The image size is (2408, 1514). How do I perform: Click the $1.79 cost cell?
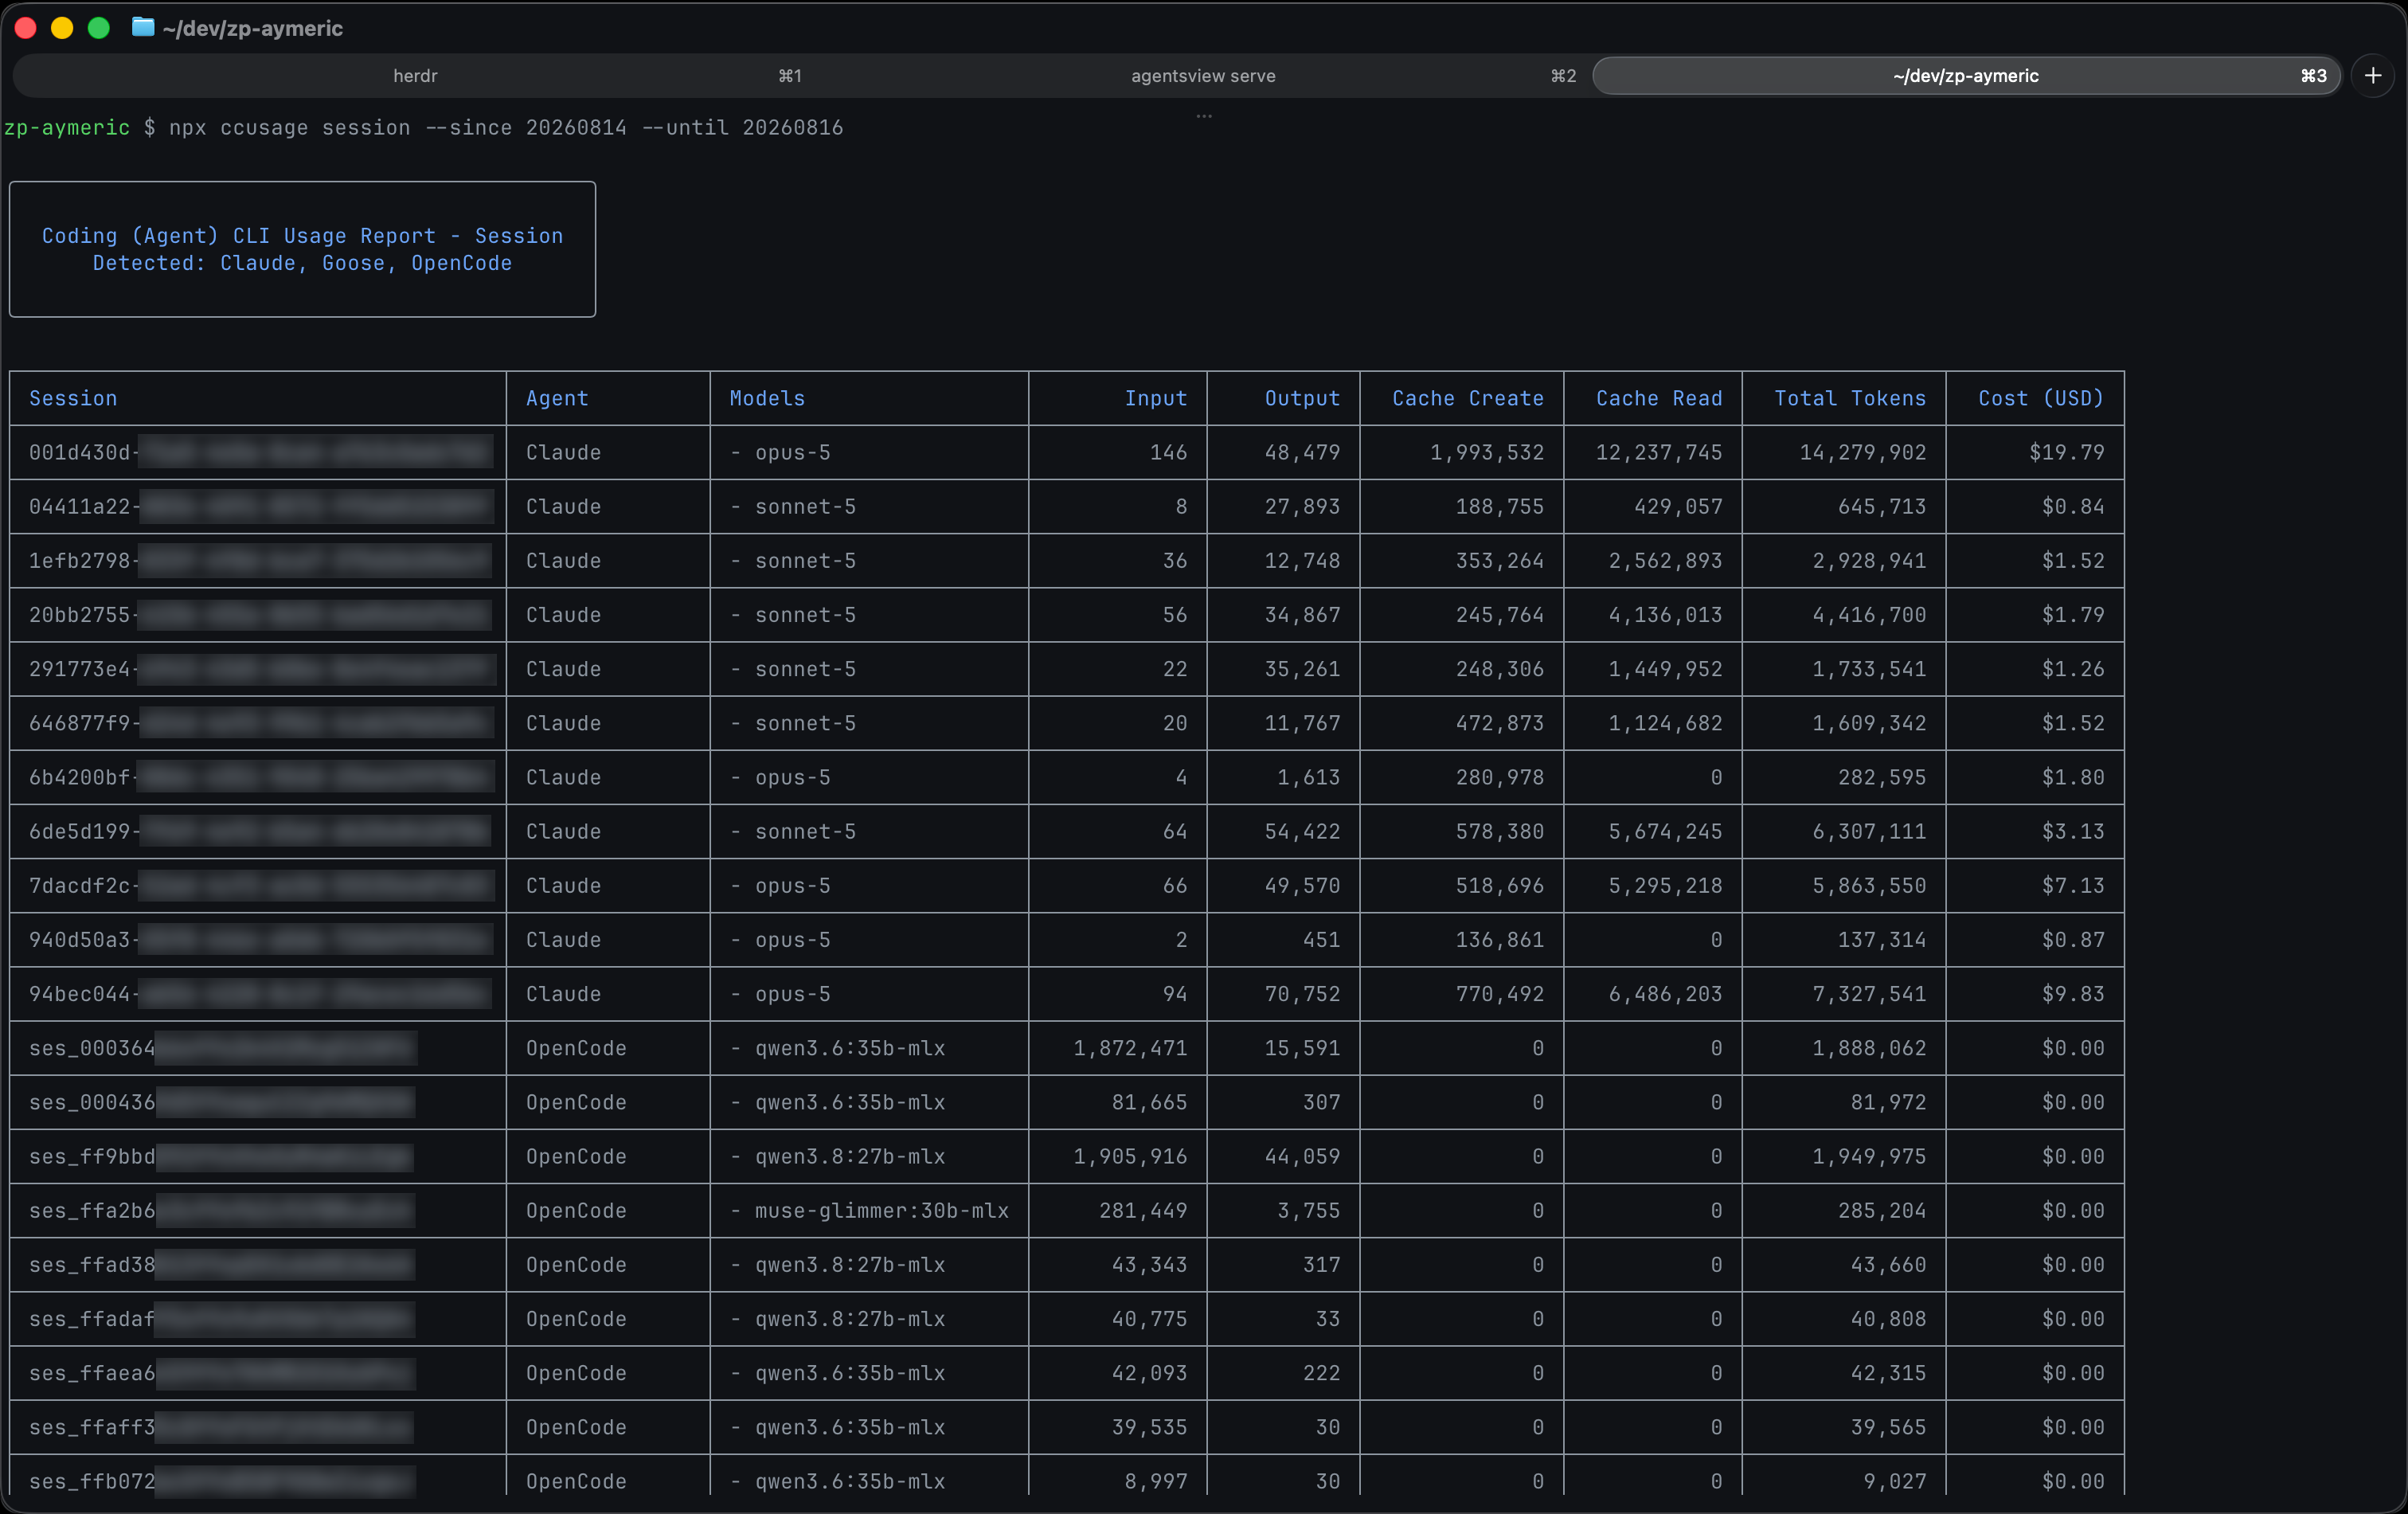[2073, 615]
